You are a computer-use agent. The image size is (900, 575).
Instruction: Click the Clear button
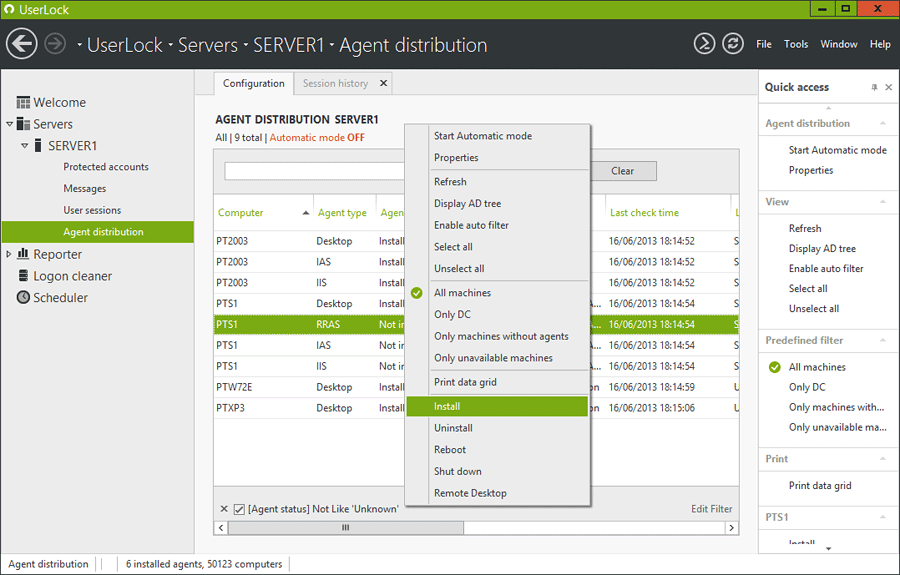point(622,171)
